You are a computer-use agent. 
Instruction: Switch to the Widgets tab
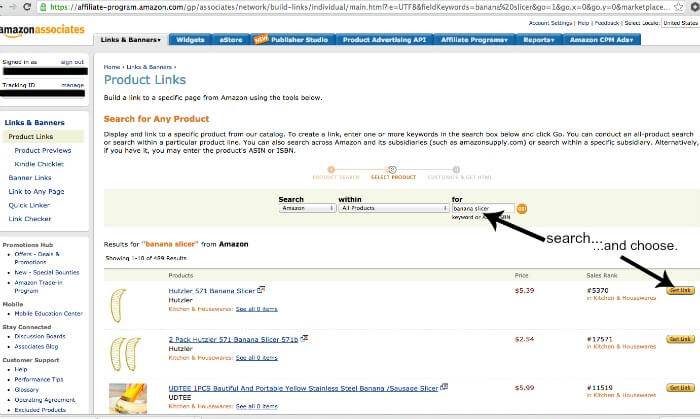(190, 40)
